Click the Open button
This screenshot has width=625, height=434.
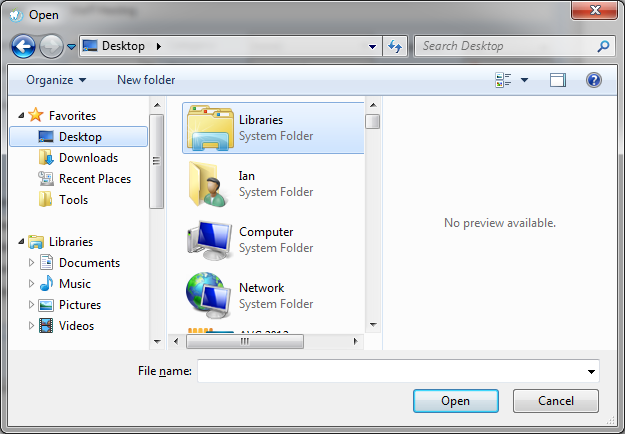click(456, 401)
